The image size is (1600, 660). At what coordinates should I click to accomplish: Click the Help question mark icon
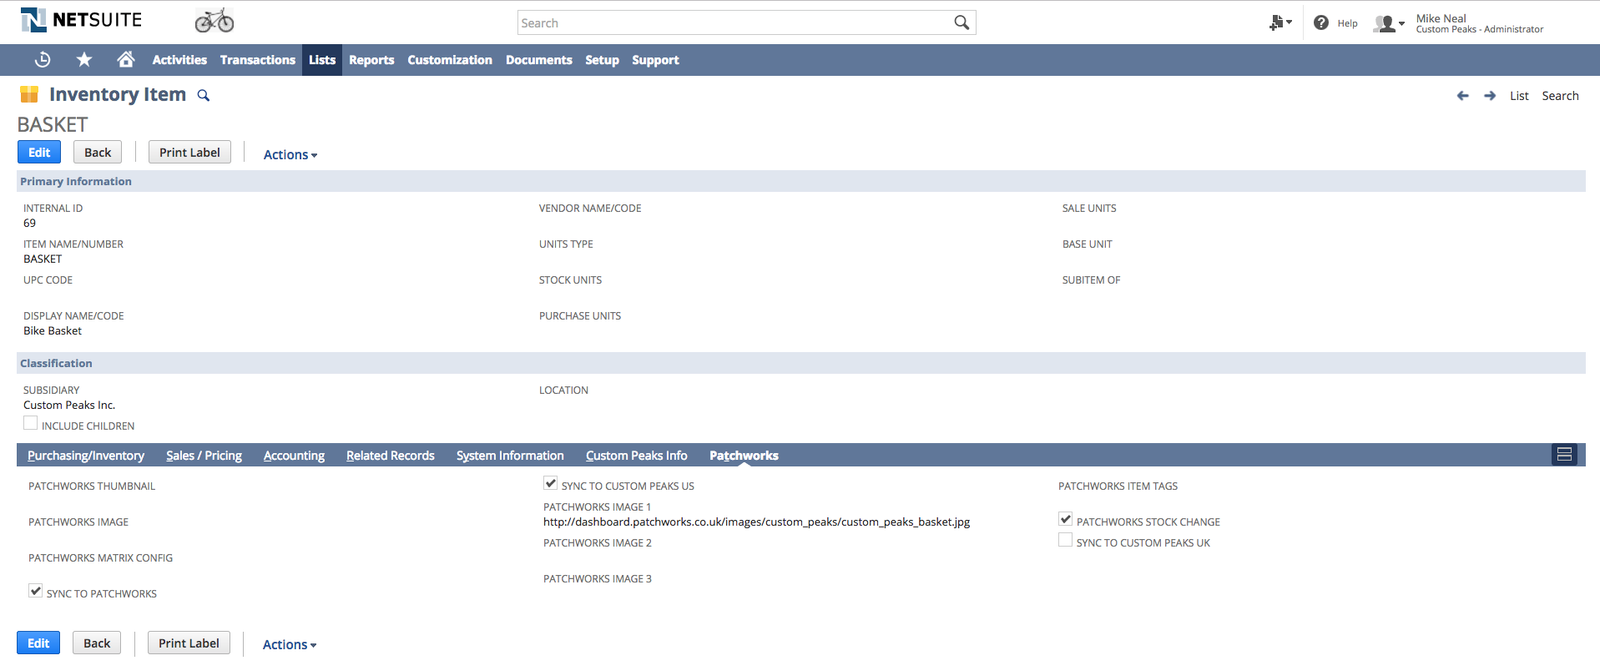[1321, 22]
